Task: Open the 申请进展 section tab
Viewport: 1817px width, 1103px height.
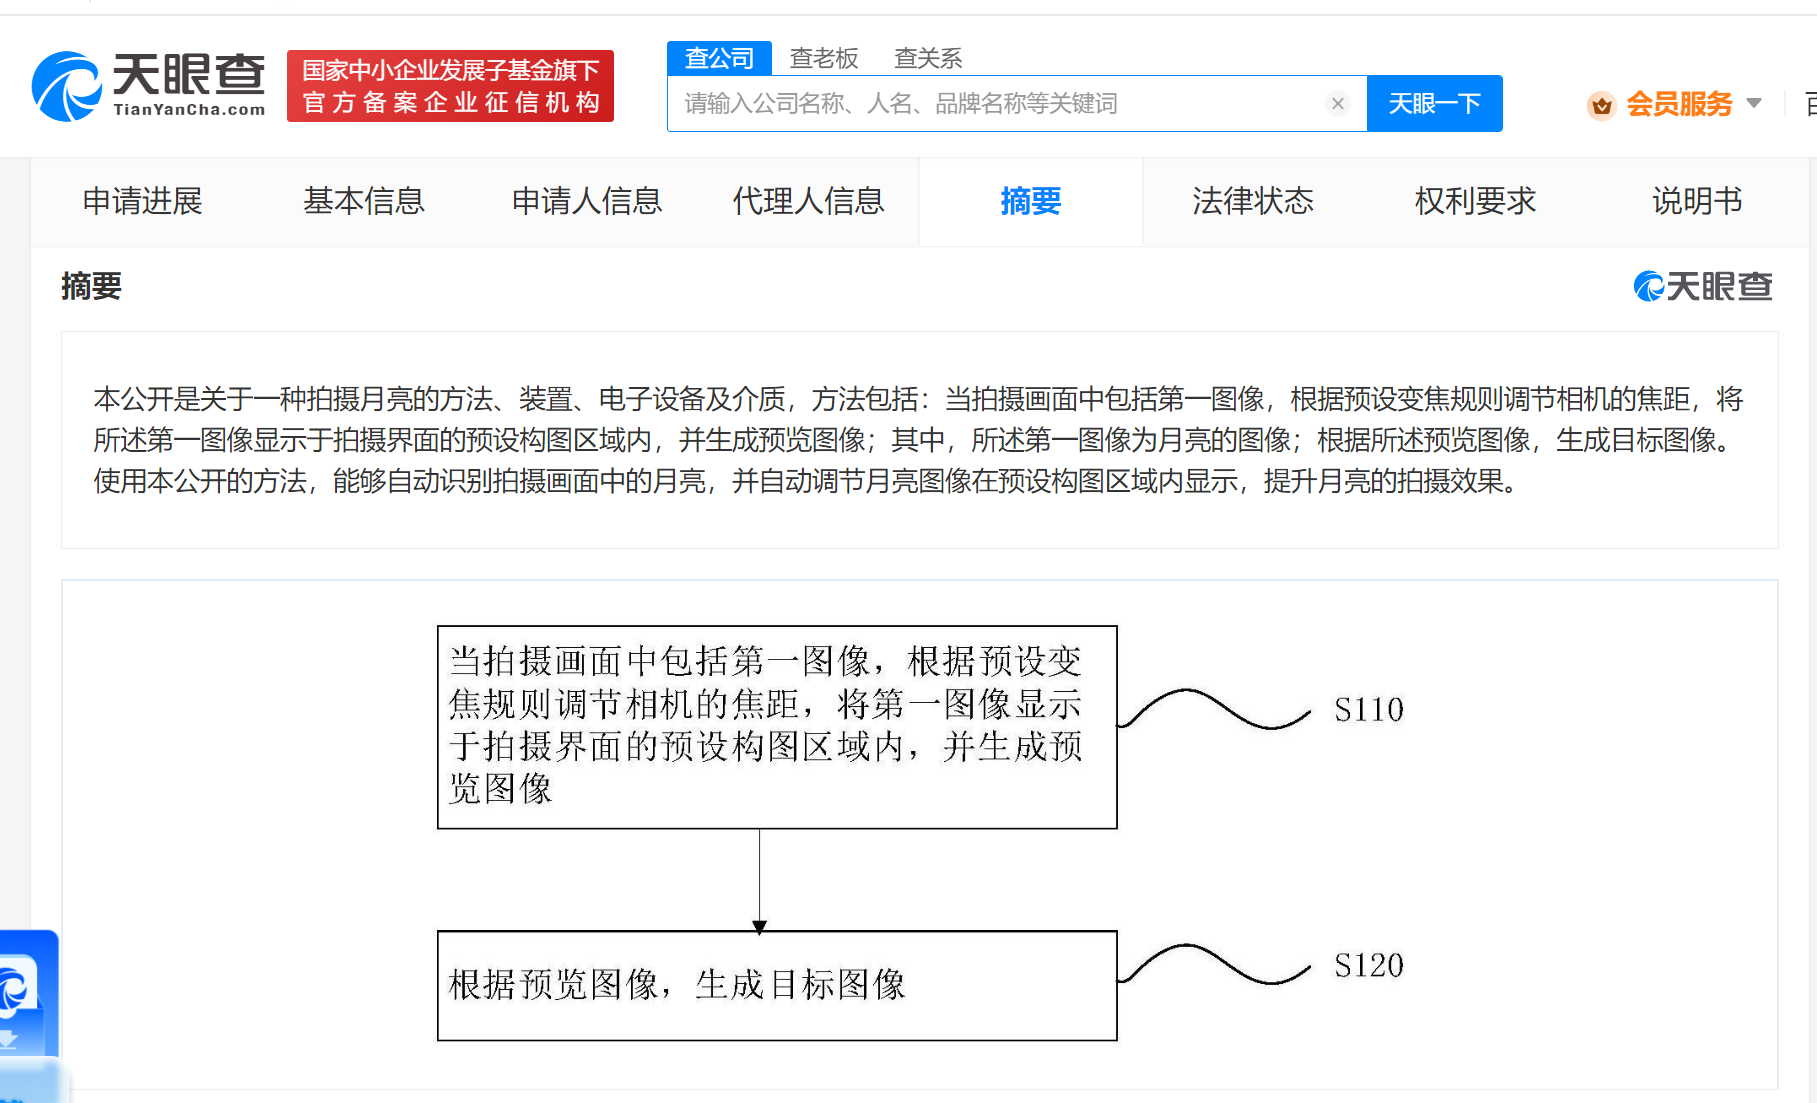Action: pos(142,202)
